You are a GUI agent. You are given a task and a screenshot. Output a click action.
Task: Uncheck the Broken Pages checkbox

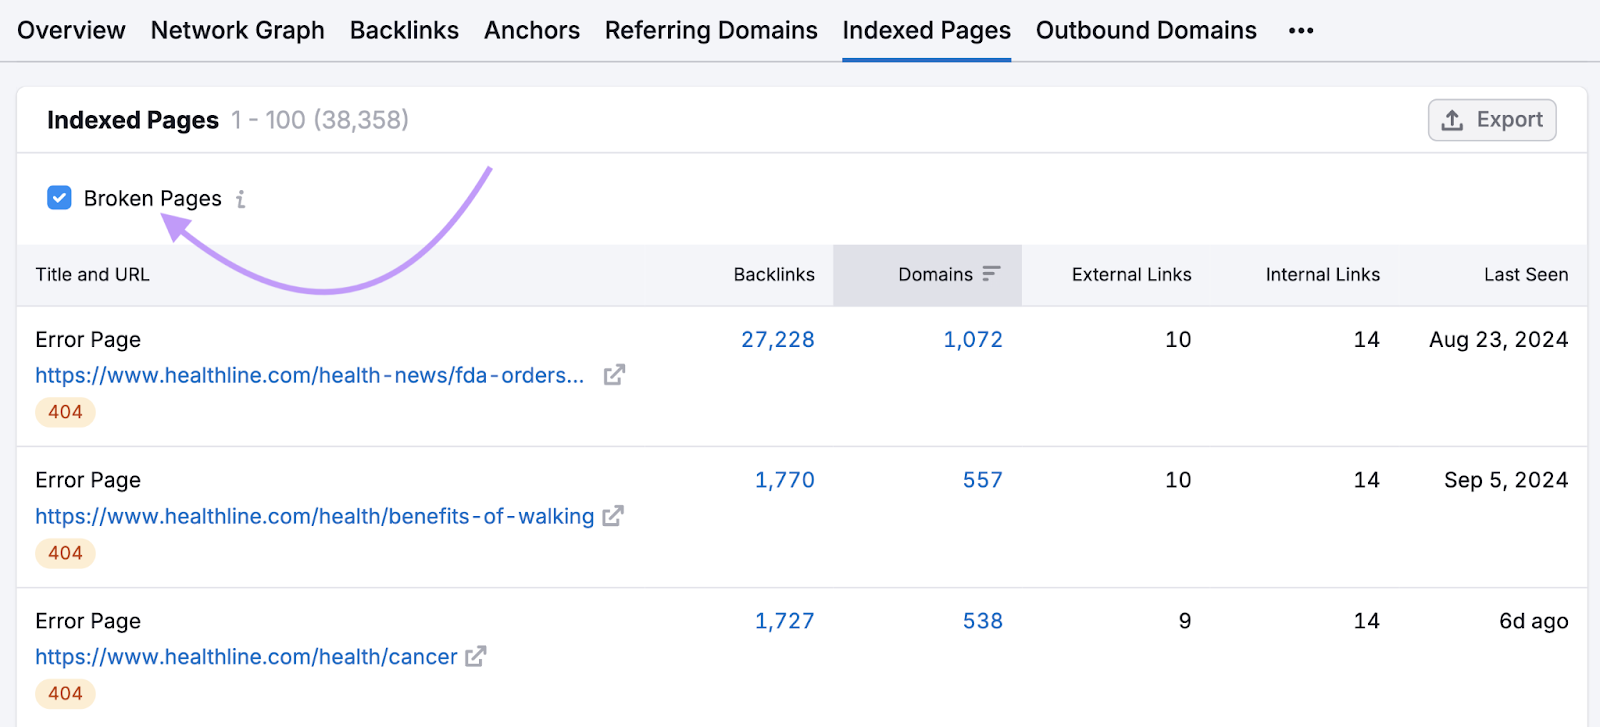[60, 198]
